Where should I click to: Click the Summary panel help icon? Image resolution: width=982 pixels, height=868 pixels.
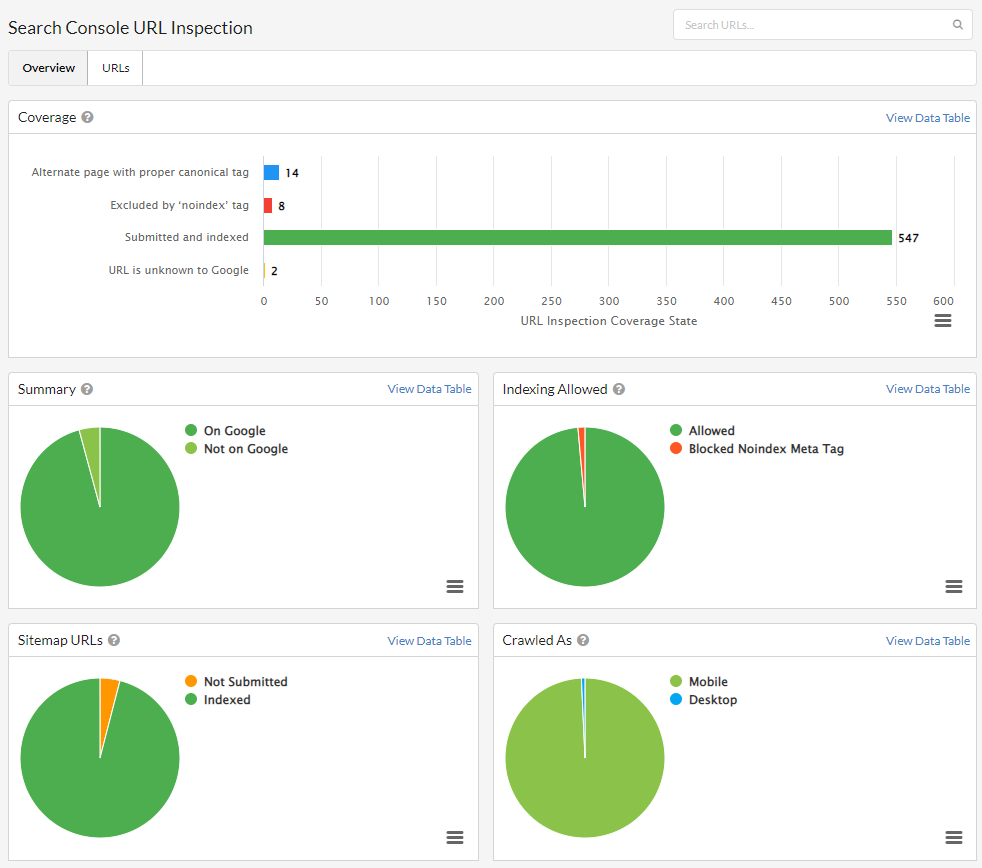[x=85, y=389]
